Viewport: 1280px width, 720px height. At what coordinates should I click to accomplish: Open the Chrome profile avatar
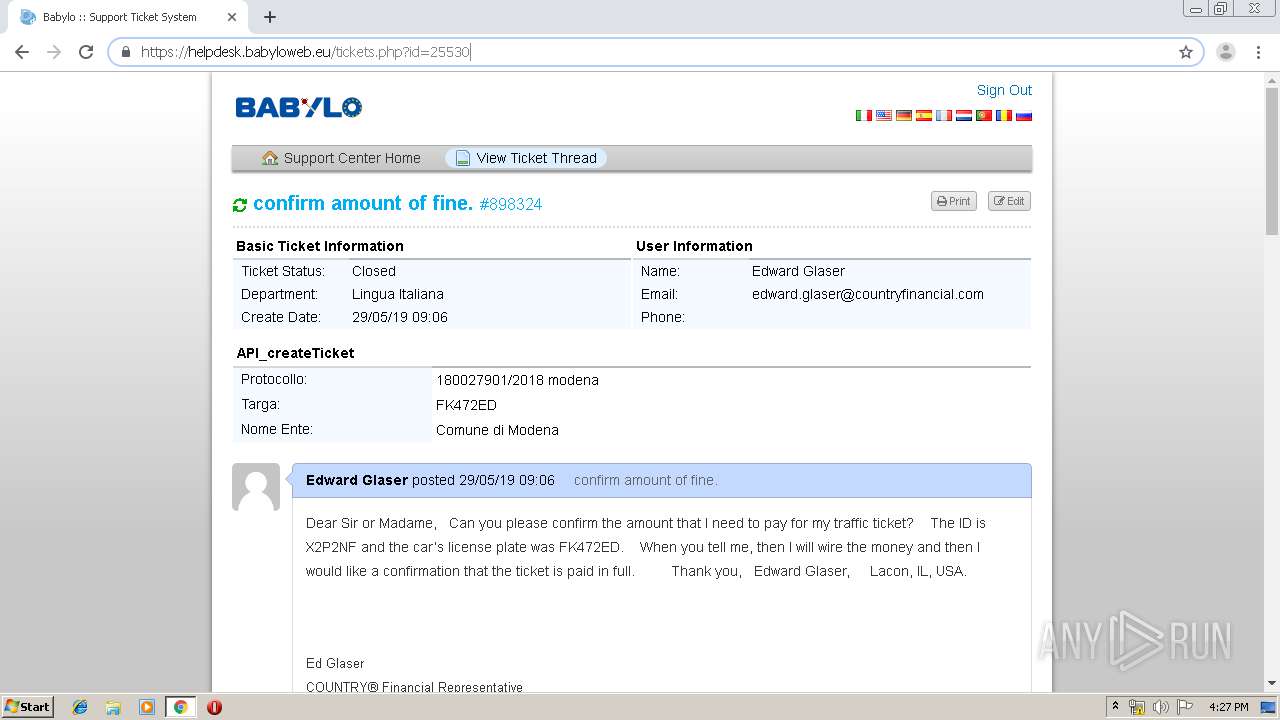click(1225, 52)
